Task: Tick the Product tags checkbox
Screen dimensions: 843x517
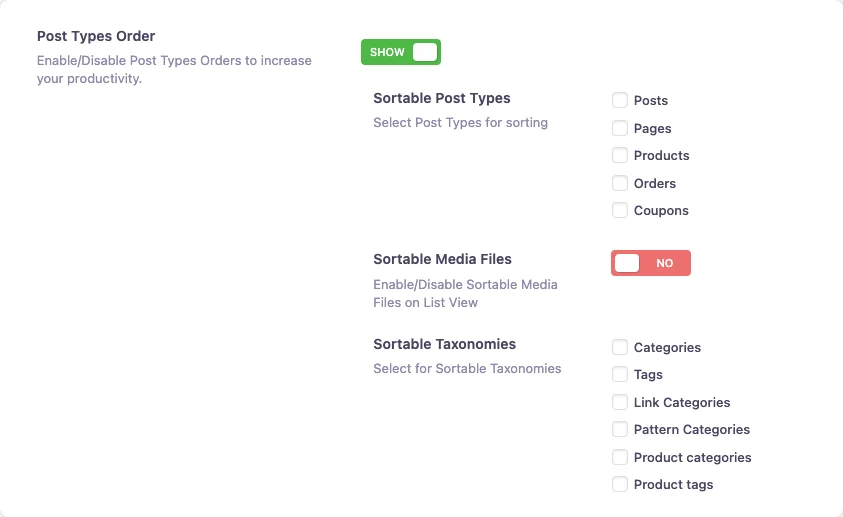Action: click(620, 484)
